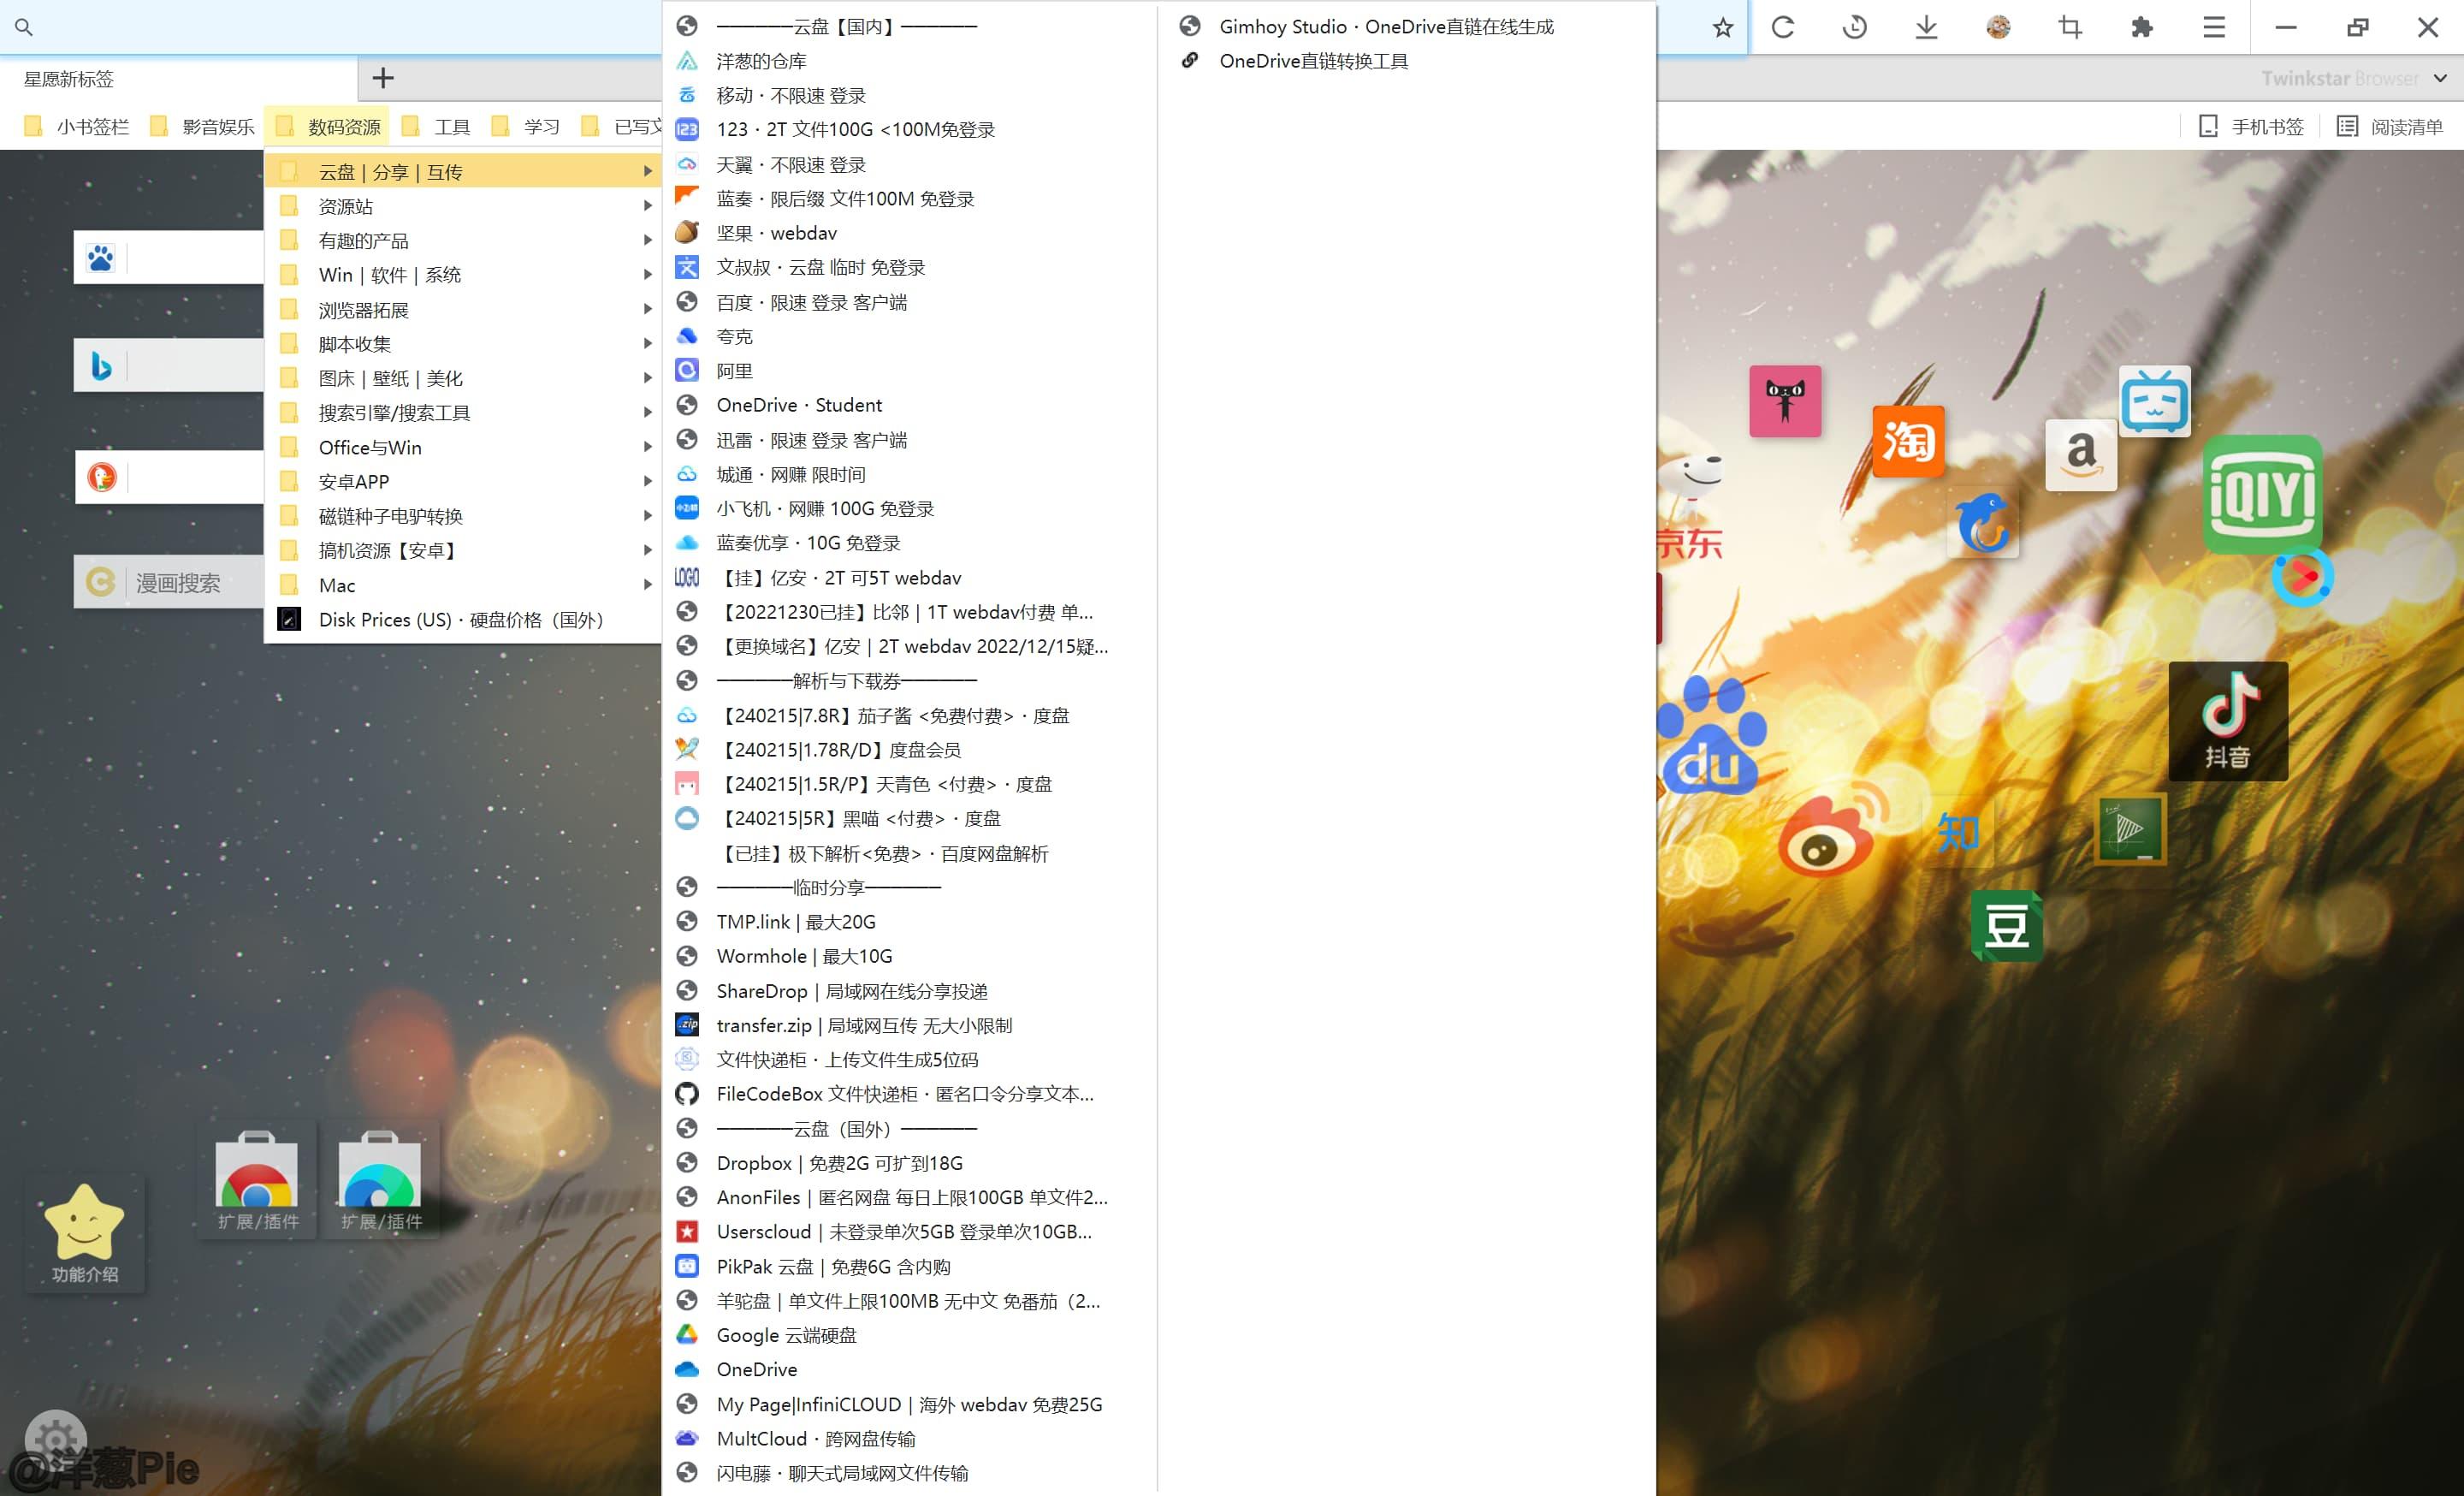Open a new tab with plus button
Screen dimensions: 2464x1496
383,78
